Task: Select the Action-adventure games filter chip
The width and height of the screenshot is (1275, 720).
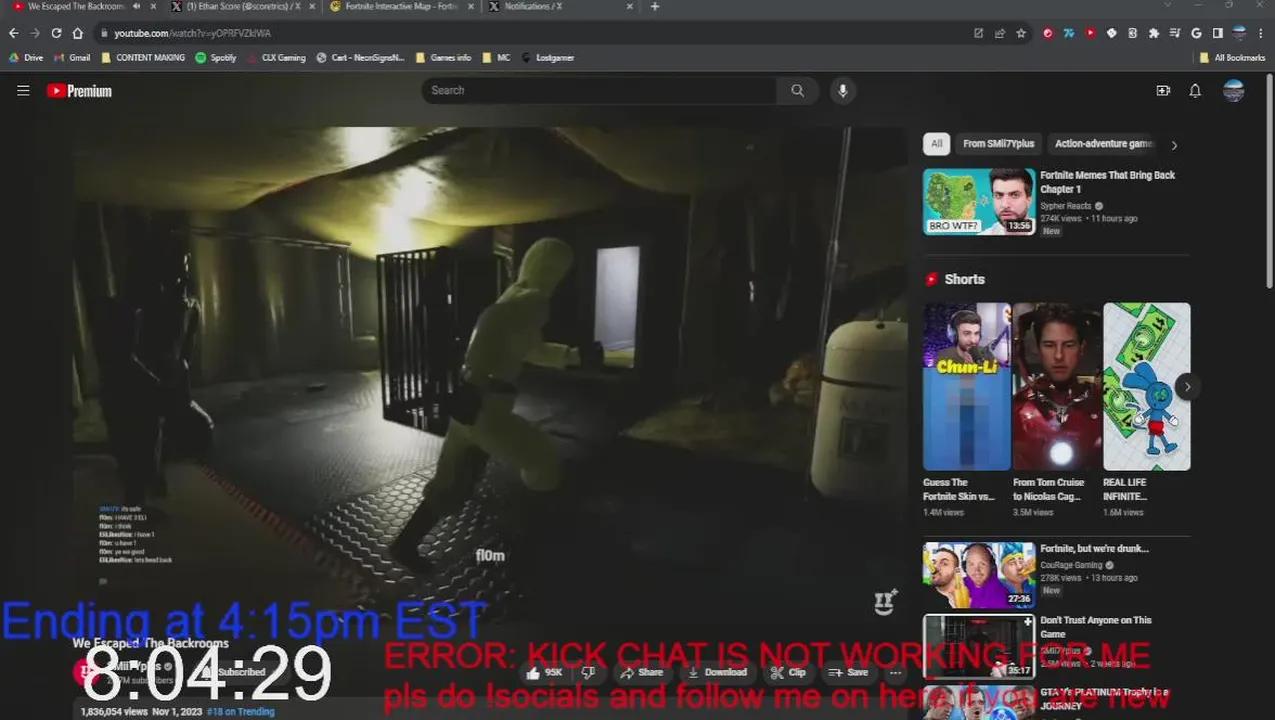Action: pyautogui.click(x=1104, y=144)
